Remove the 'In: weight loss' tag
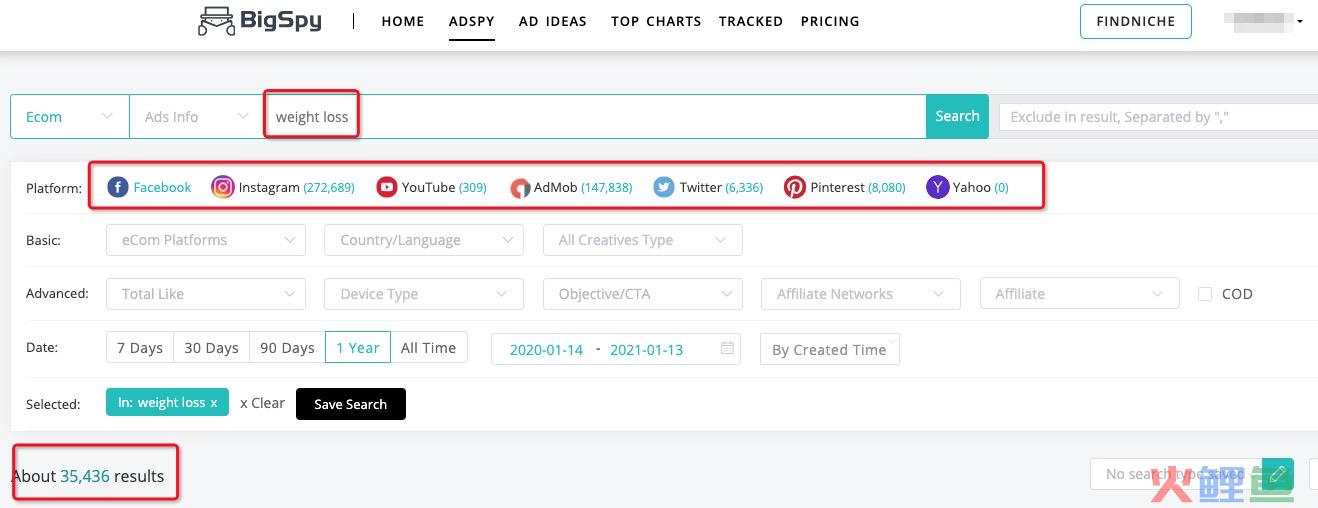Image resolution: width=1318 pixels, height=508 pixels. tap(214, 403)
